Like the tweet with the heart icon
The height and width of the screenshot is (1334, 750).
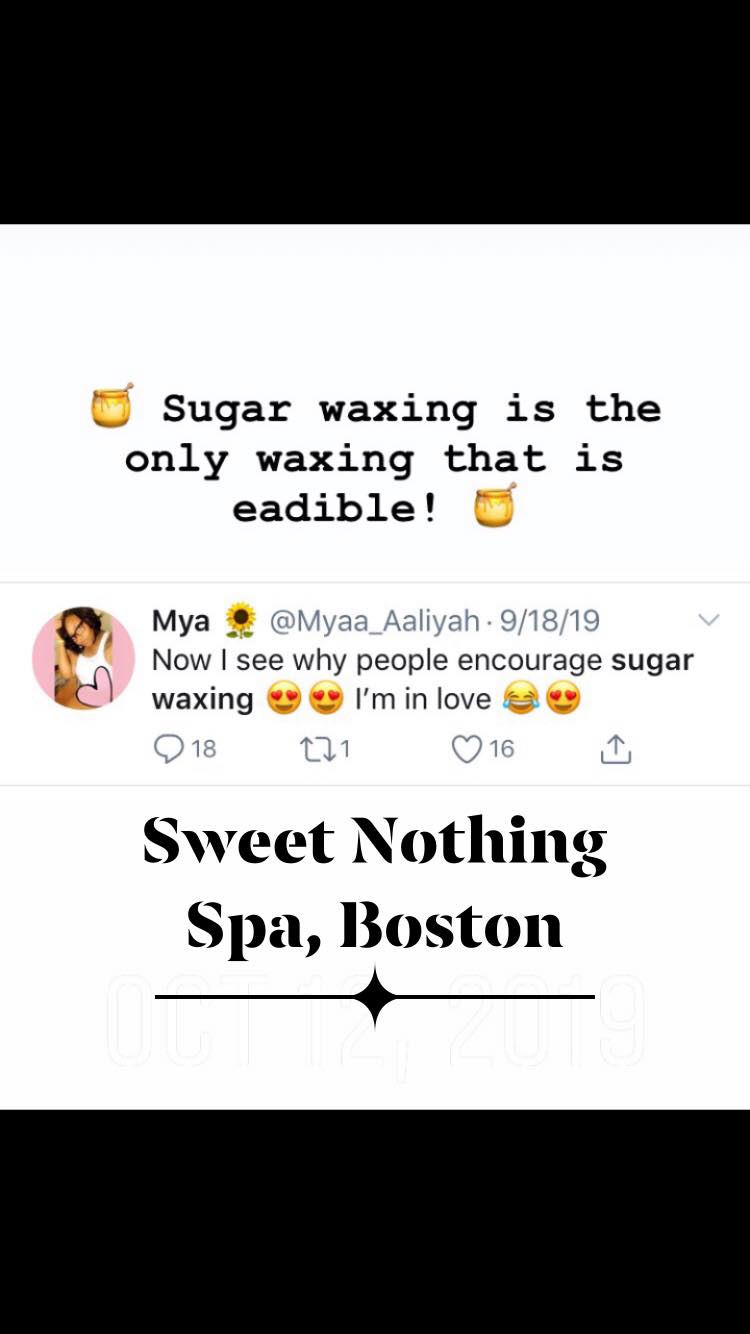pyautogui.click(x=466, y=748)
